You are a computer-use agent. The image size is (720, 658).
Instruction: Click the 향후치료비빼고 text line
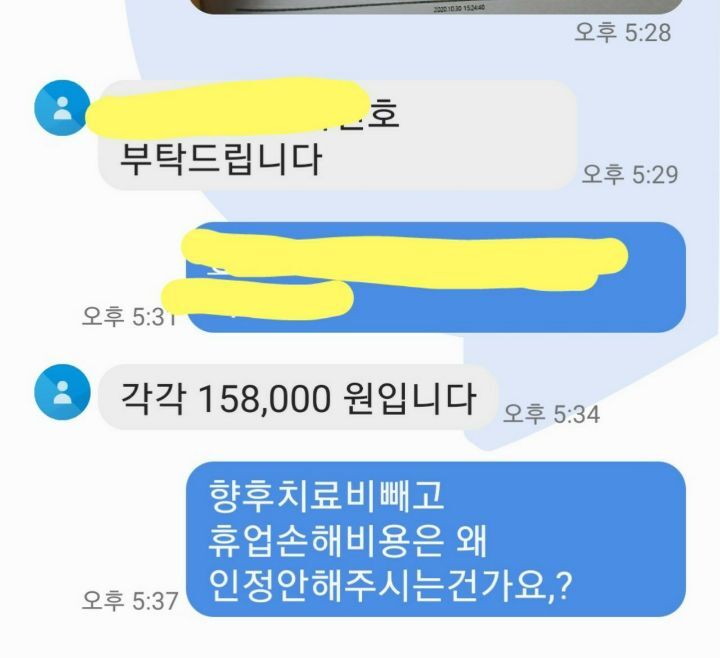coord(326,496)
